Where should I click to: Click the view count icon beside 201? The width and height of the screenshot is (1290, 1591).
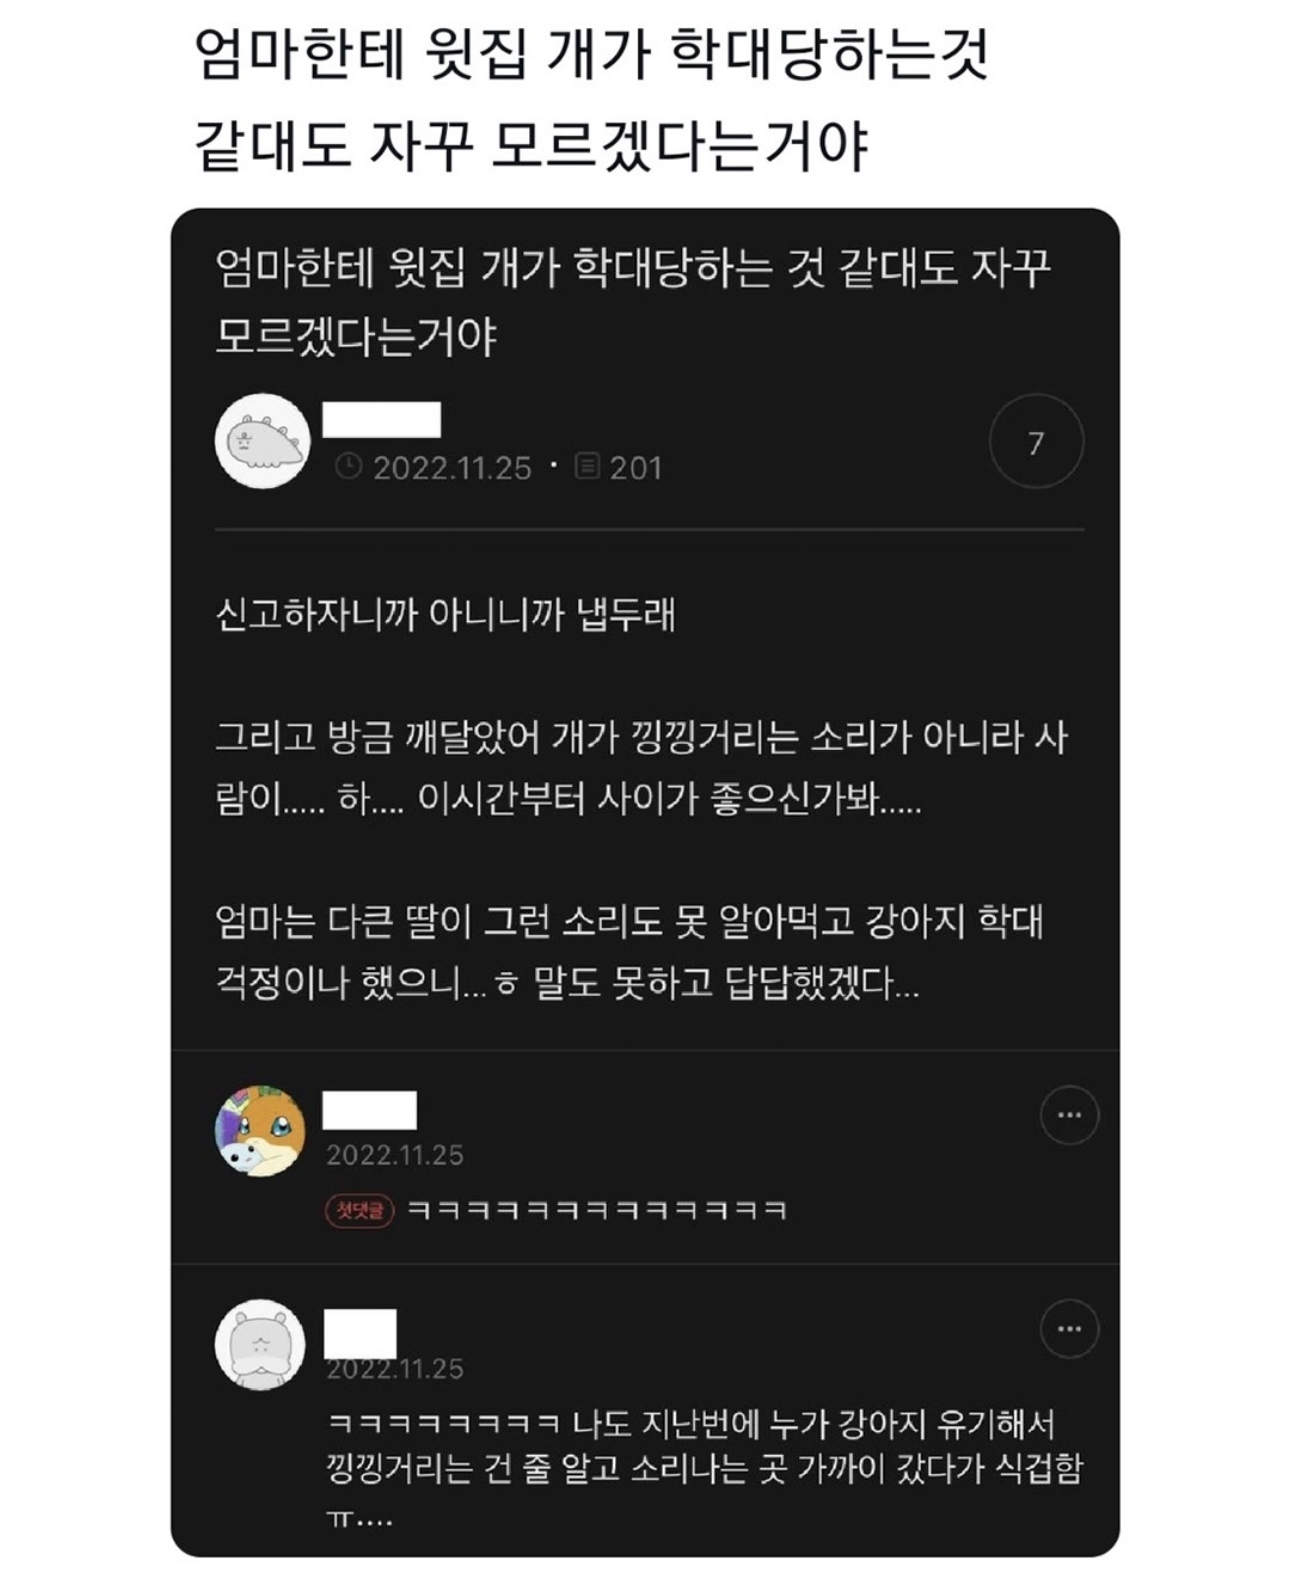pyautogui.click(x=587, y=467)
